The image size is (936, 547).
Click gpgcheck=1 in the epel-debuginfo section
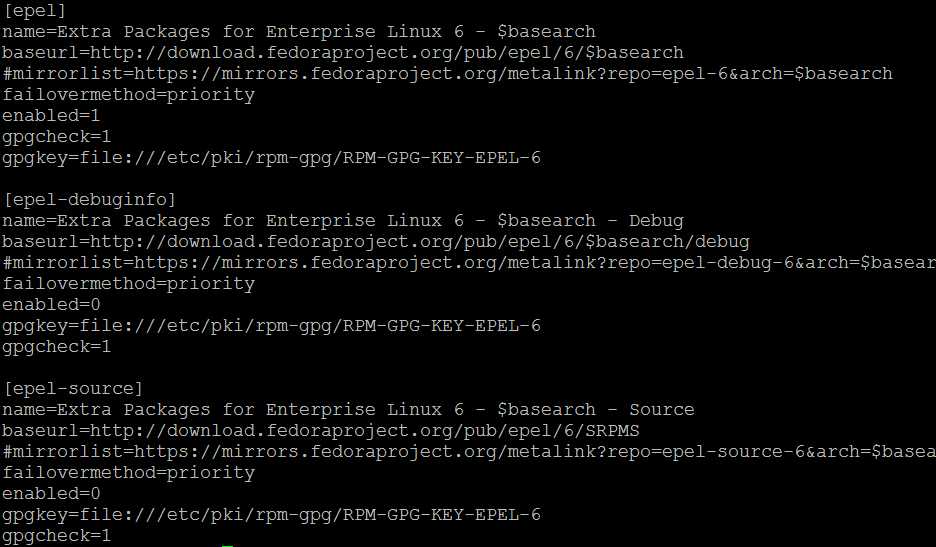[x=56, y=346]
